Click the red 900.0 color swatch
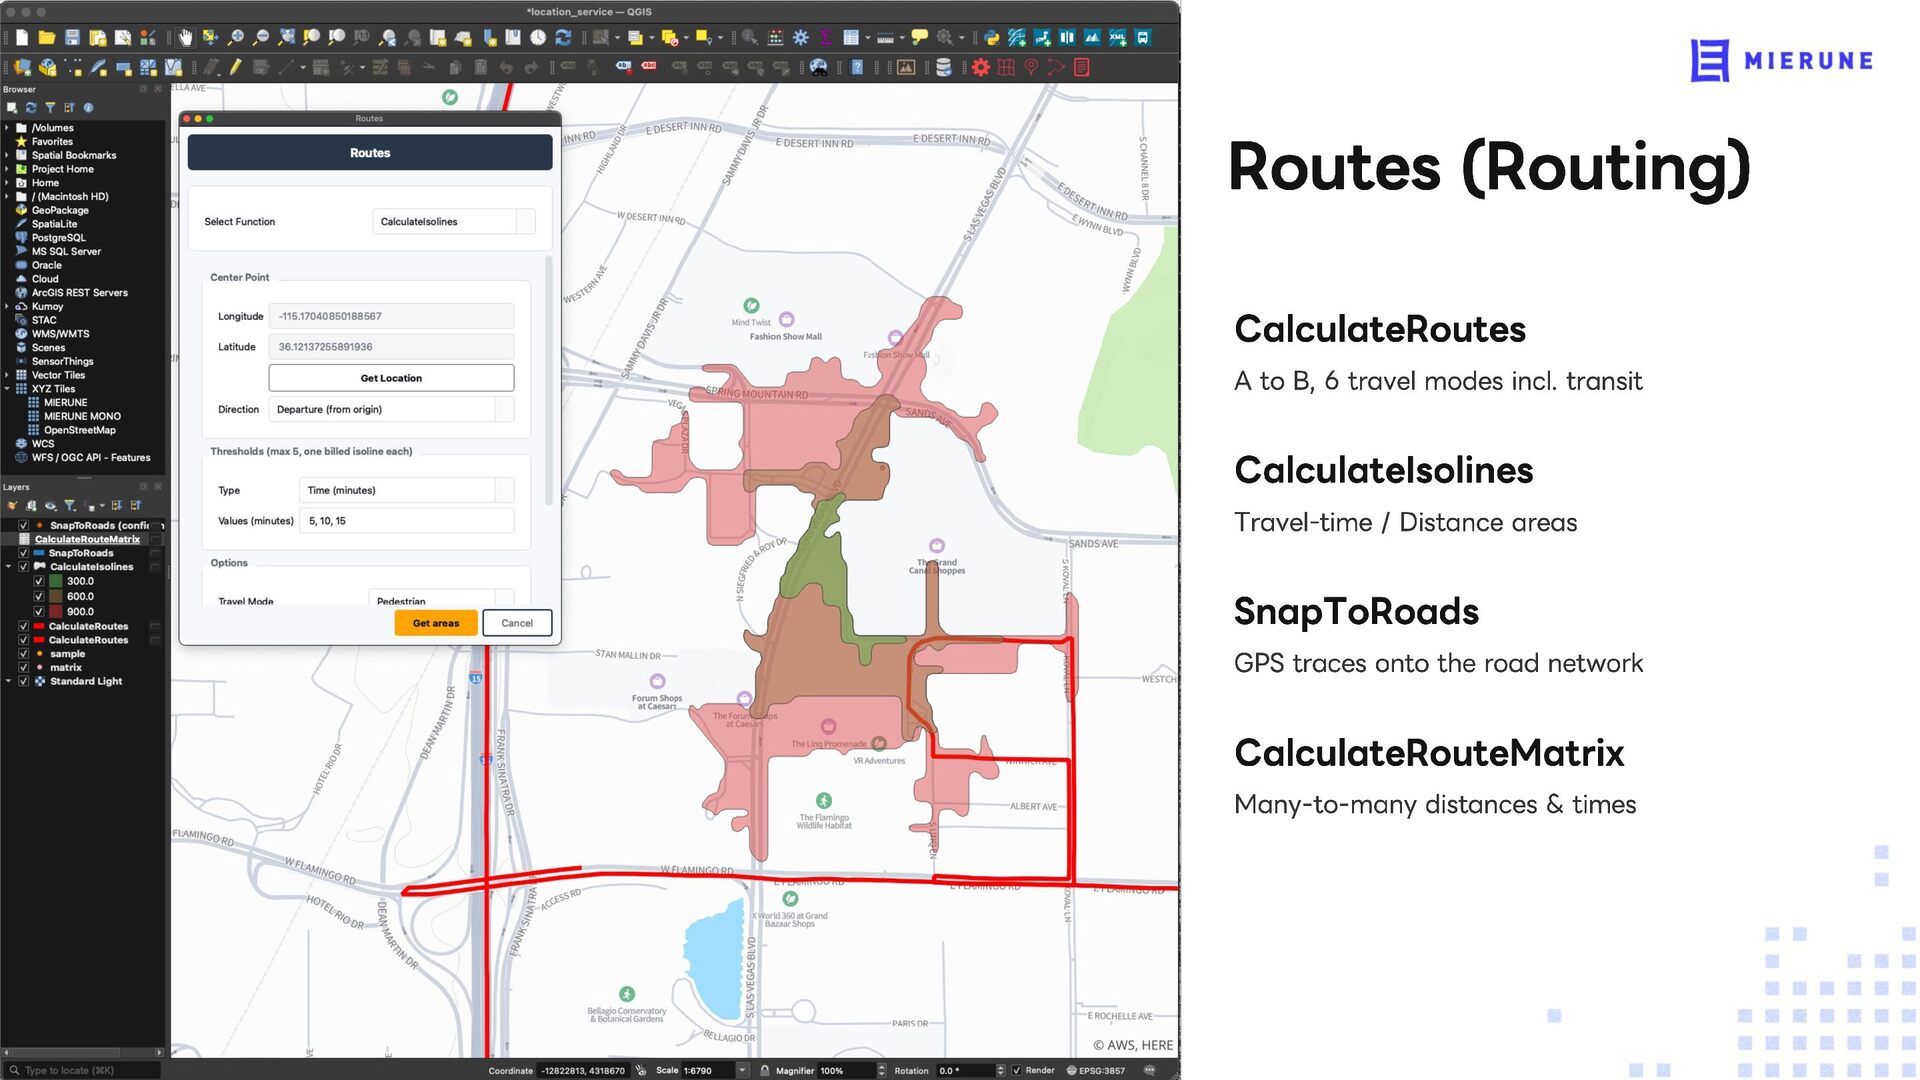Image resolution: width=1920 pixels, height=1080 pixels. pyautogui.click(x=57, y=611)
